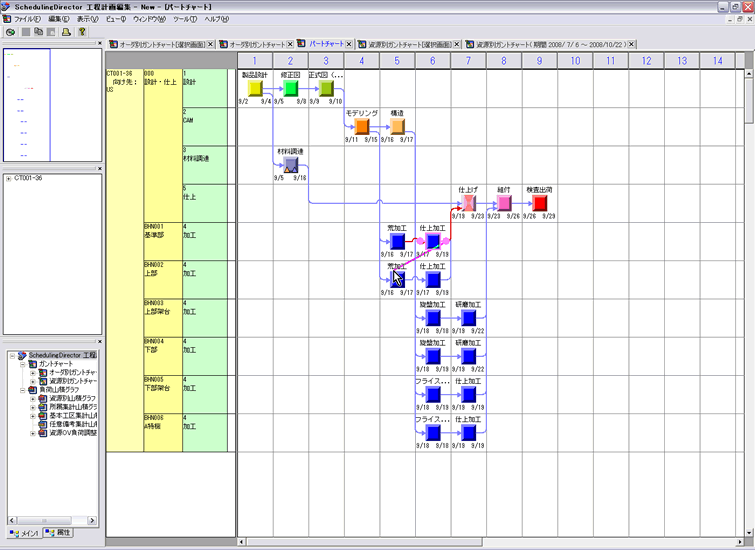Screen dimensions: 755x550
Task: Click the help question mark toolbar icon
Action: (x=82, y=32)
